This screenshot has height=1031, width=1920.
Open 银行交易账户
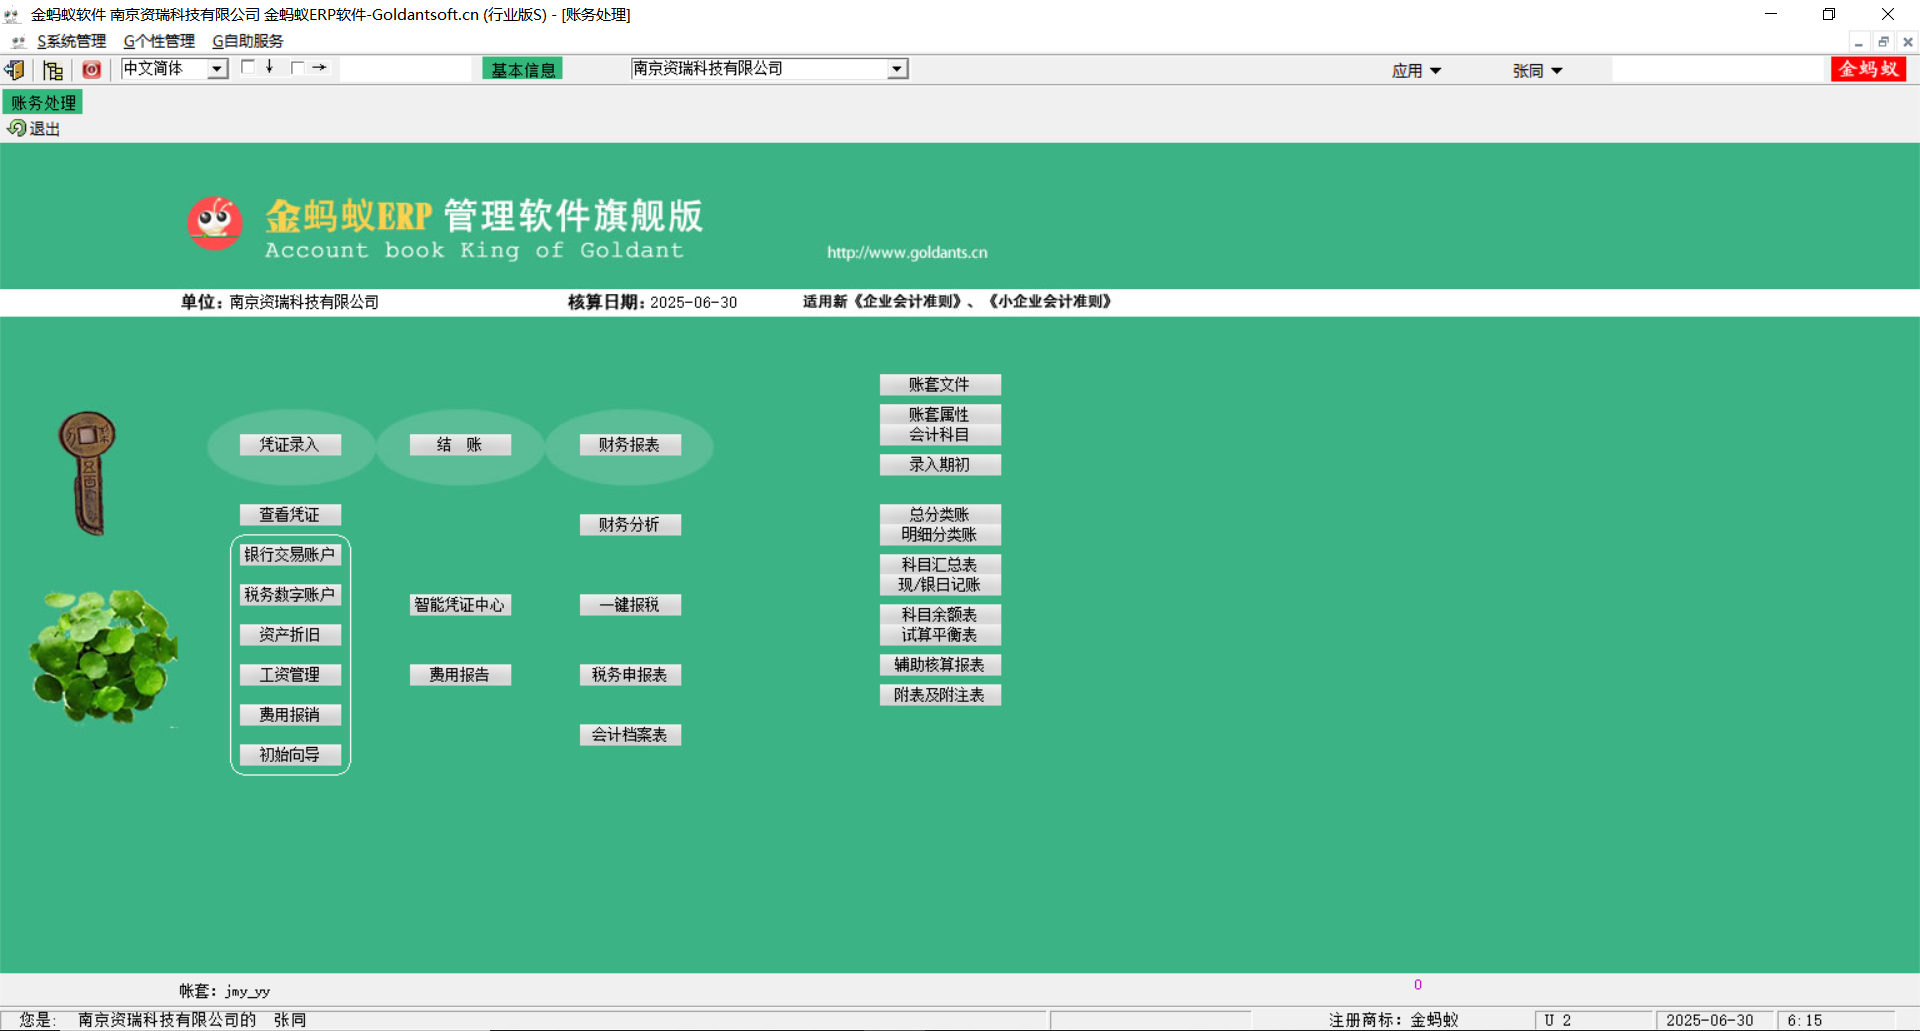290,555
